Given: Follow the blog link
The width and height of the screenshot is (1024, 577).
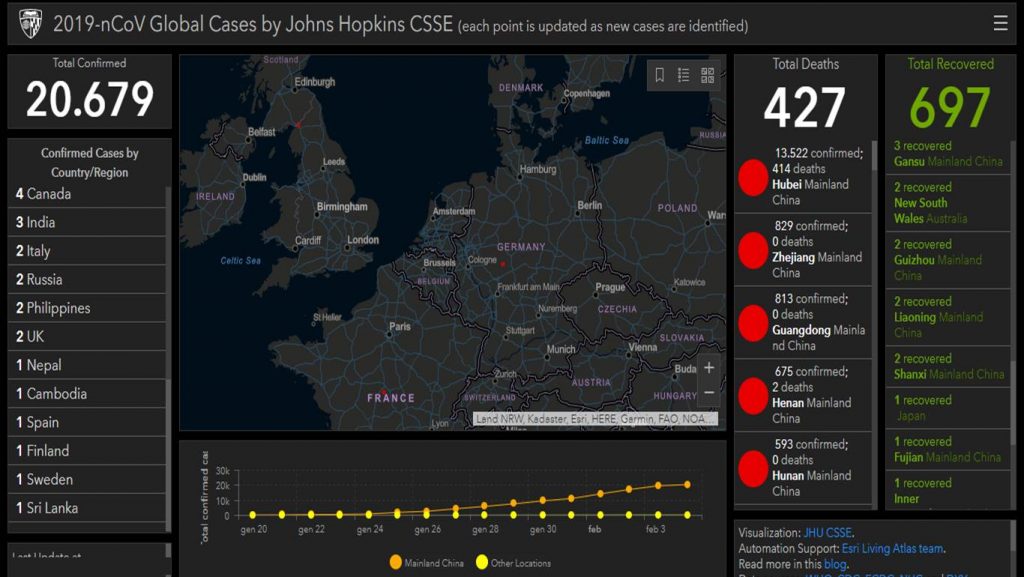Looking at the screenshot, I should [x=835, y=564].
